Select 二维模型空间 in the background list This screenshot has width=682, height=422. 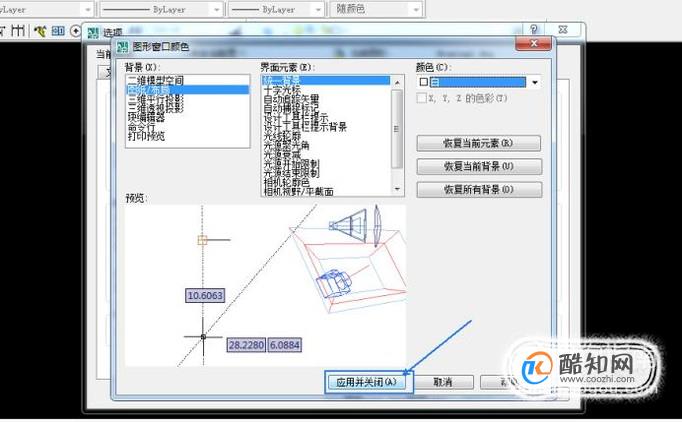click(x=155, y=80)
